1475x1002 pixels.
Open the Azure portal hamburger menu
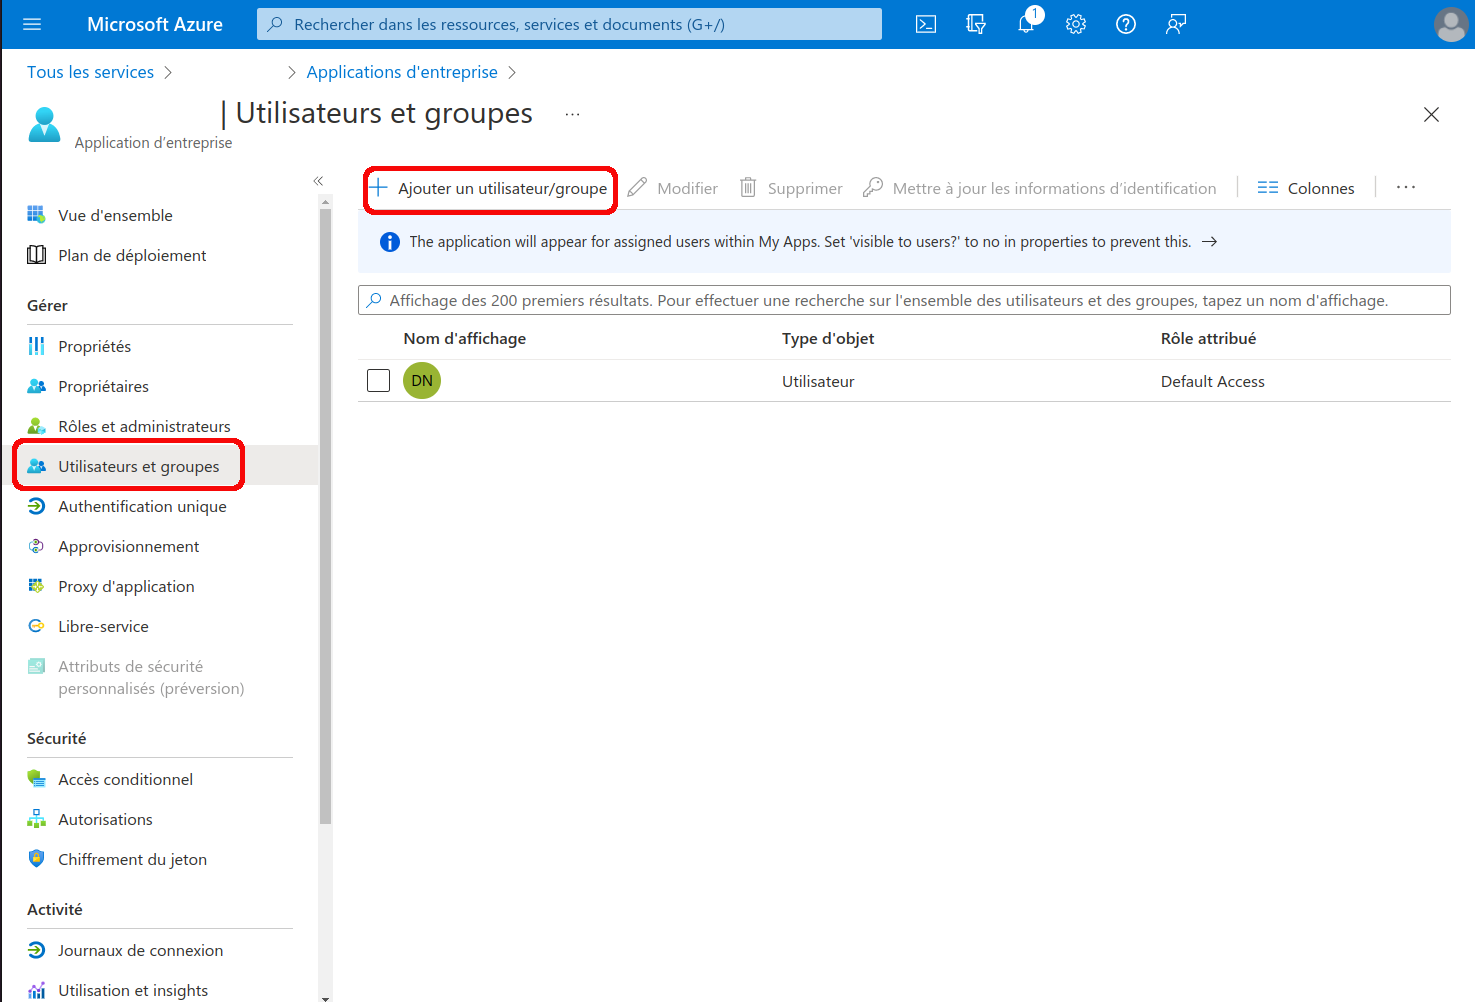pyautogui.click(x=32, y=24)
